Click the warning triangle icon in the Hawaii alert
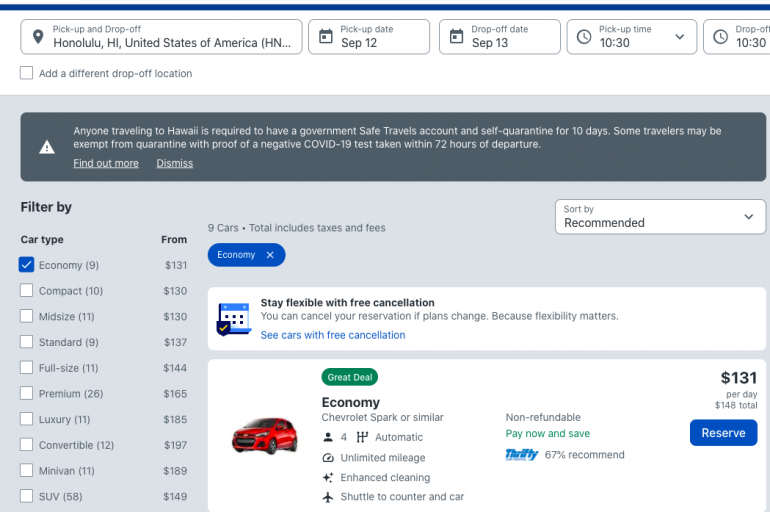 pyautogui.click(x=47, y=147)
